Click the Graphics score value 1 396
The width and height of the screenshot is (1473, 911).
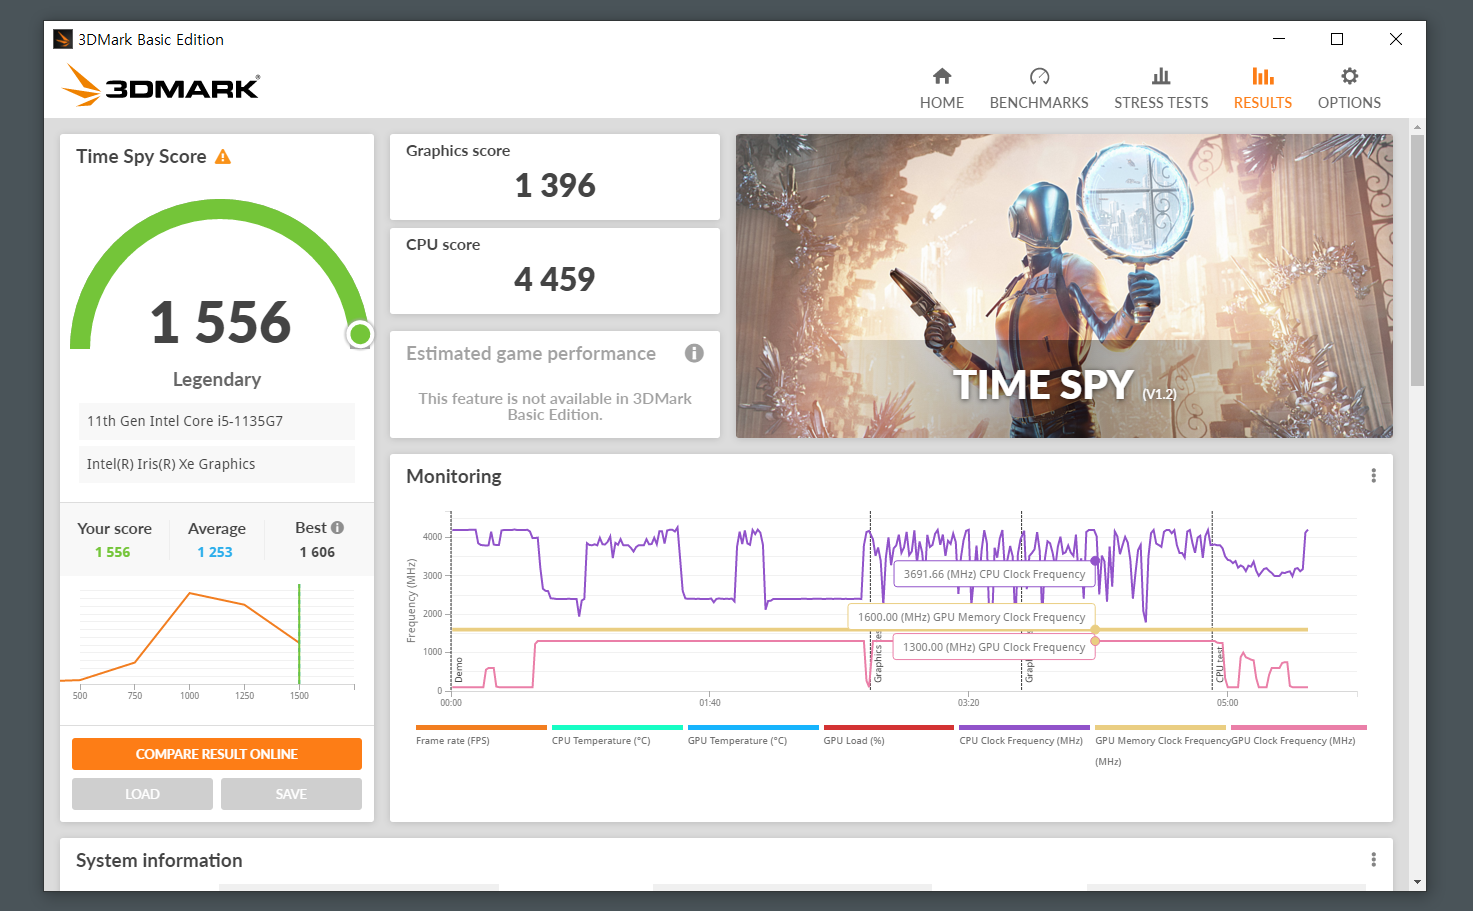(x=555, y=185)
